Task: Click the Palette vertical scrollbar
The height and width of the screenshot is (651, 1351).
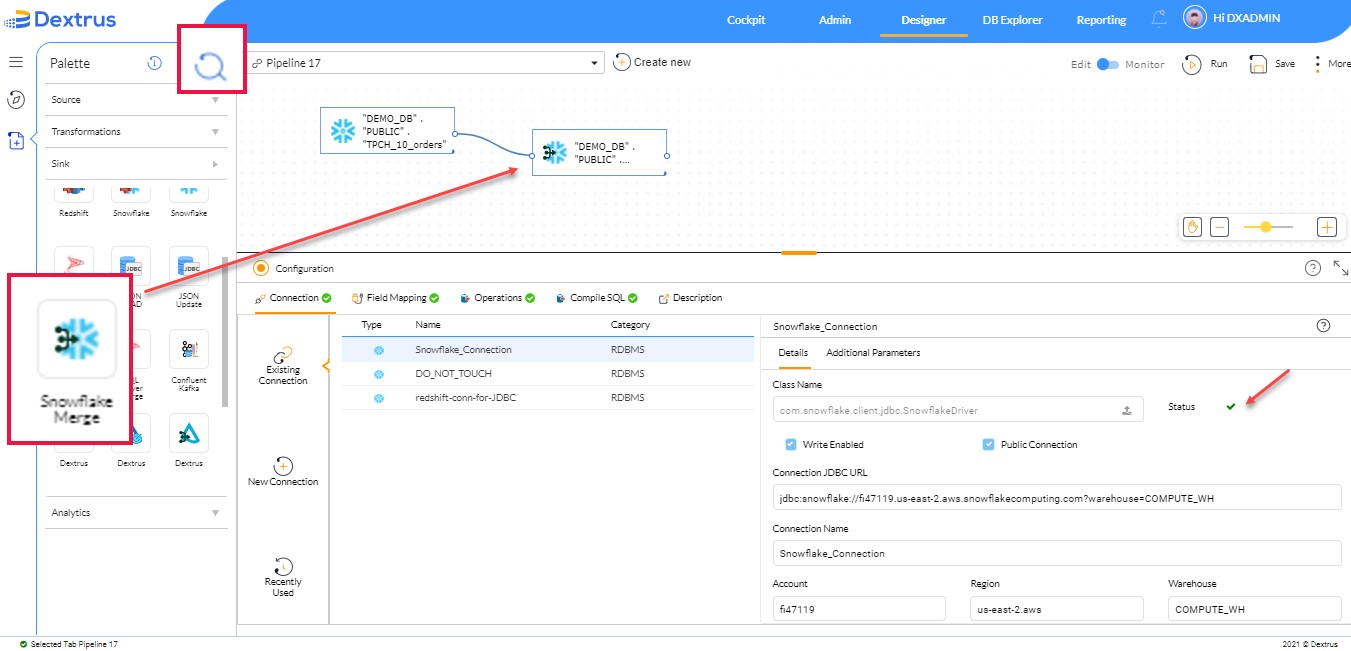Action: pyautogui.click(x=225, y=332)
